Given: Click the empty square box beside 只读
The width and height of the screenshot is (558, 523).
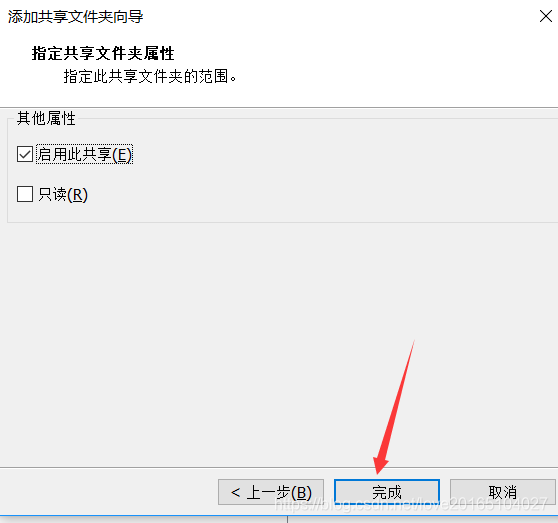Looking at the screenshot, I should tap(25, 194).
